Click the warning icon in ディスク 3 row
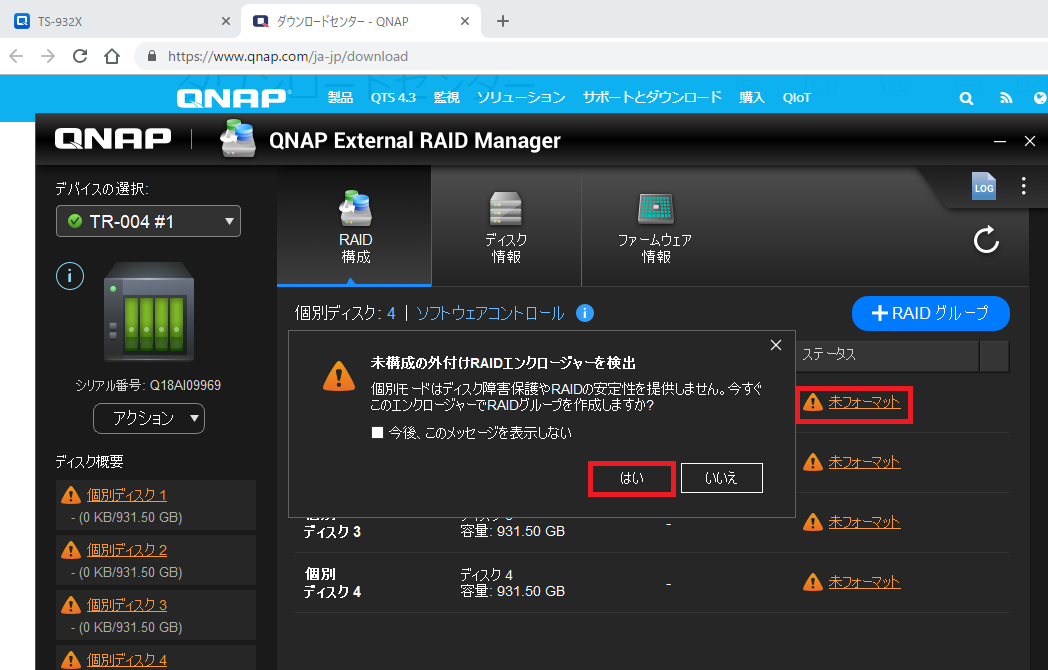 tap(813, 522)
